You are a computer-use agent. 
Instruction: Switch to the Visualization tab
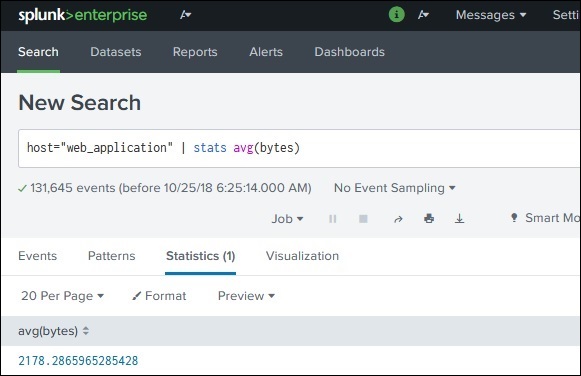302,256
